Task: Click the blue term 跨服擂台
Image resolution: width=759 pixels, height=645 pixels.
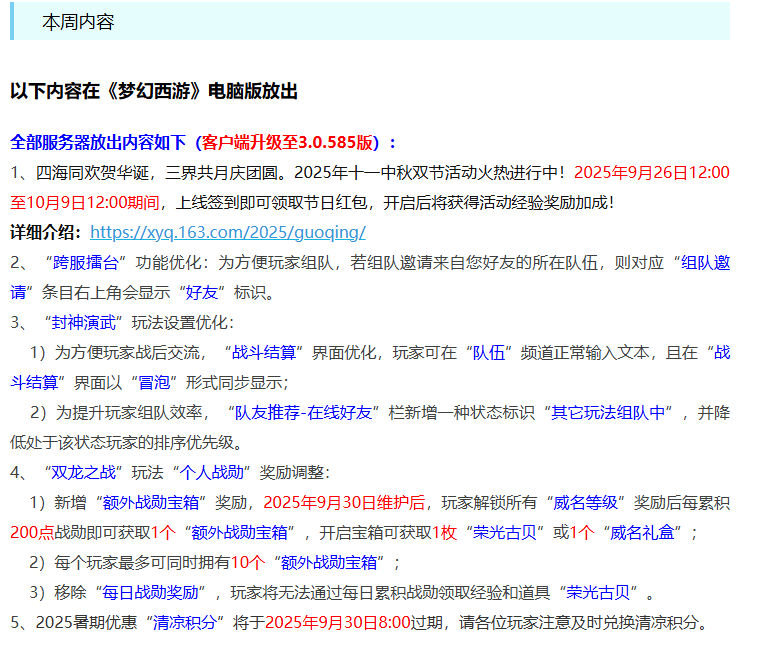Action: [86, 263]
